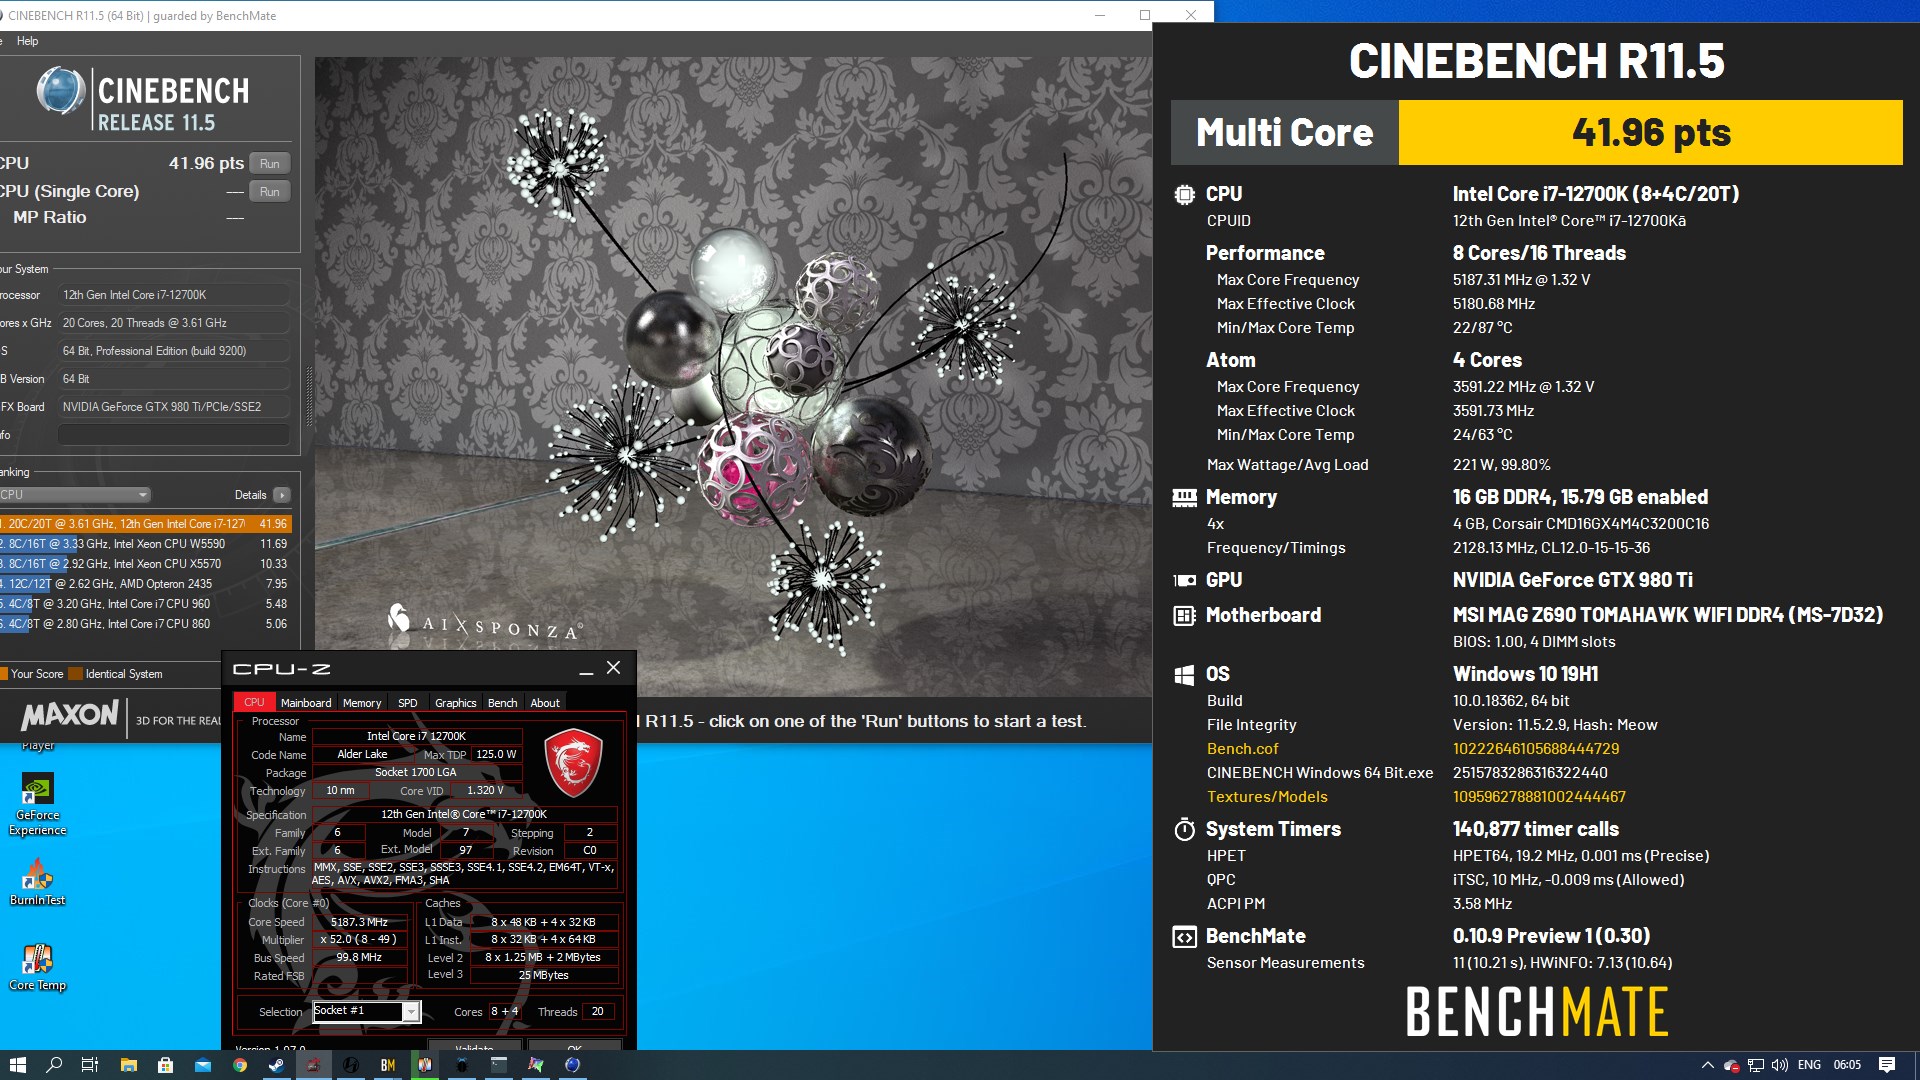Screen dimensions: 1920x1080
Task: Open the volume control
Action: tap(1780, 1065)
